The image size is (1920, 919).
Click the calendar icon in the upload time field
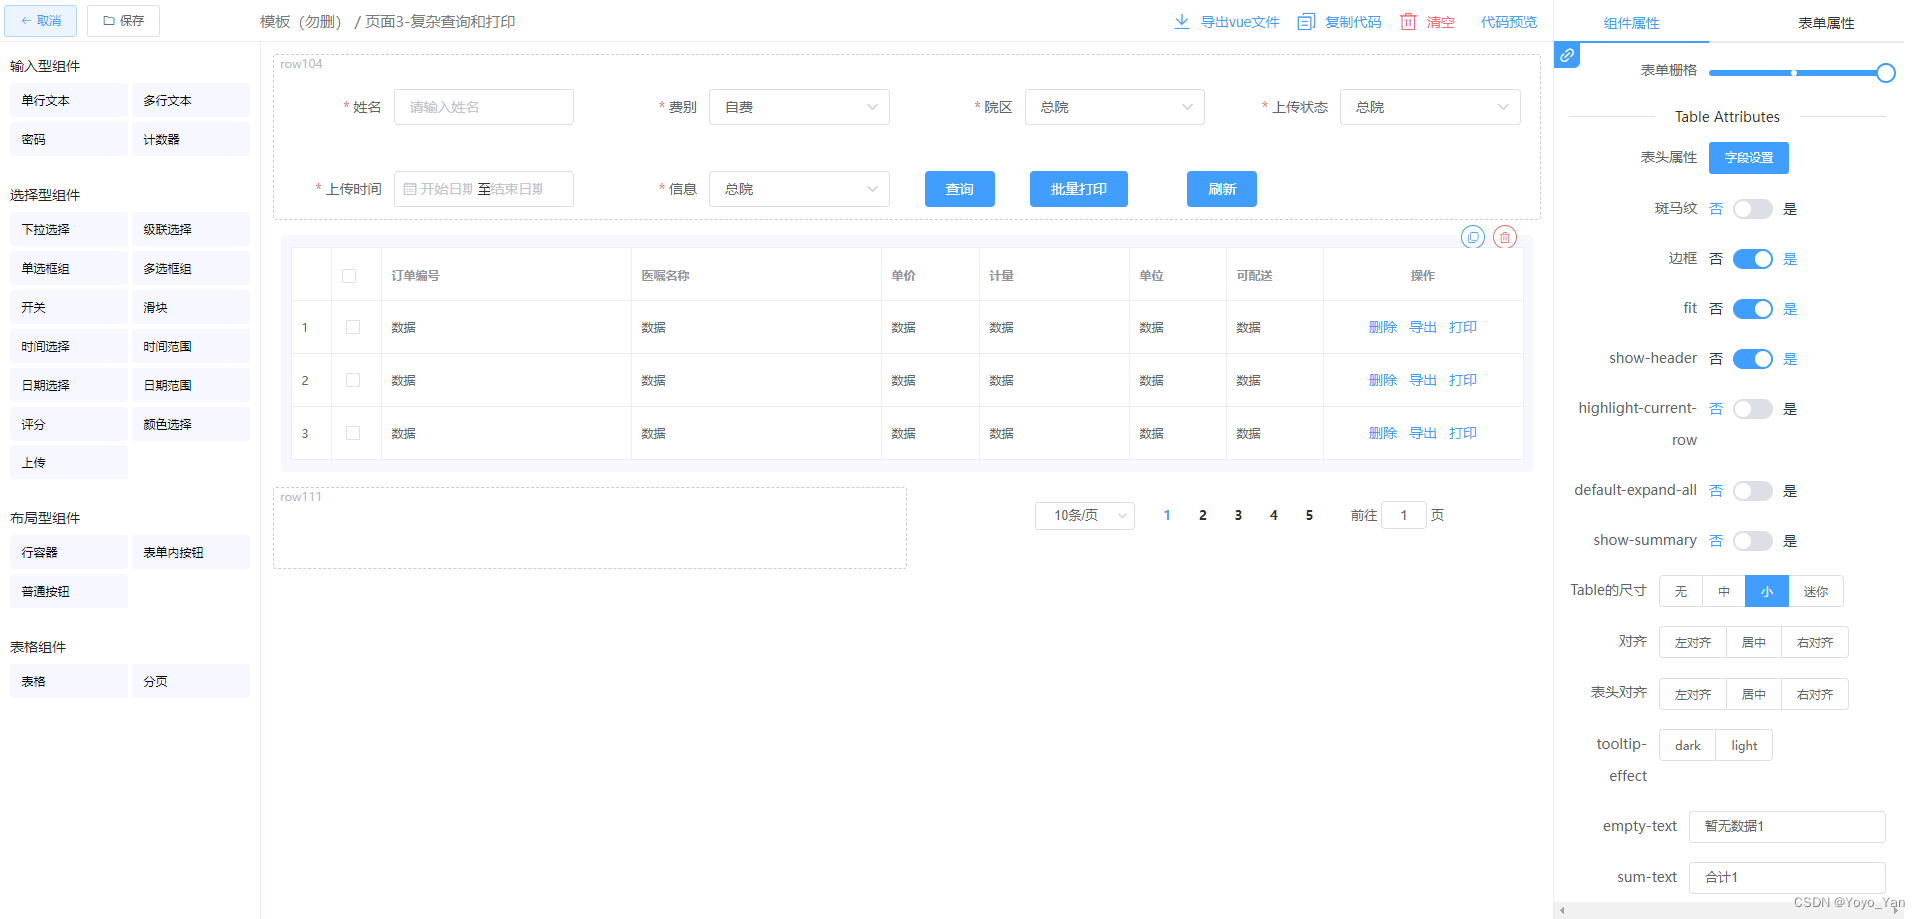point(410,189)
